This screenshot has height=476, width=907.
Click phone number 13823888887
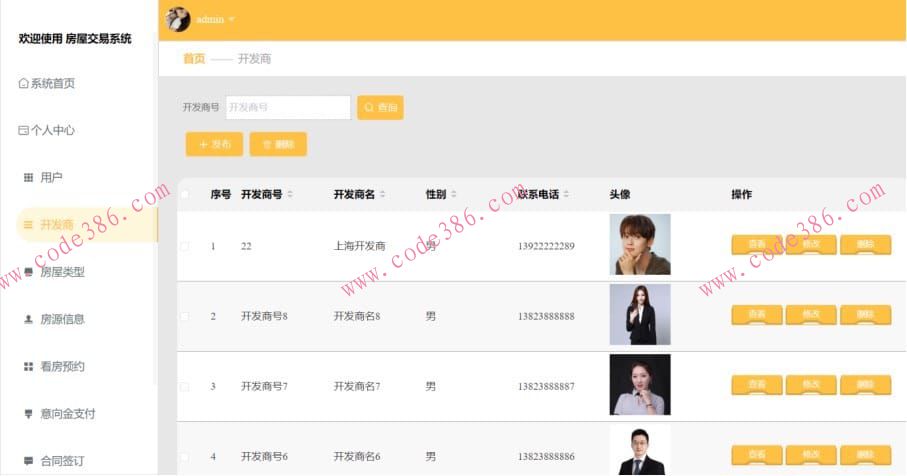(546, 386)
